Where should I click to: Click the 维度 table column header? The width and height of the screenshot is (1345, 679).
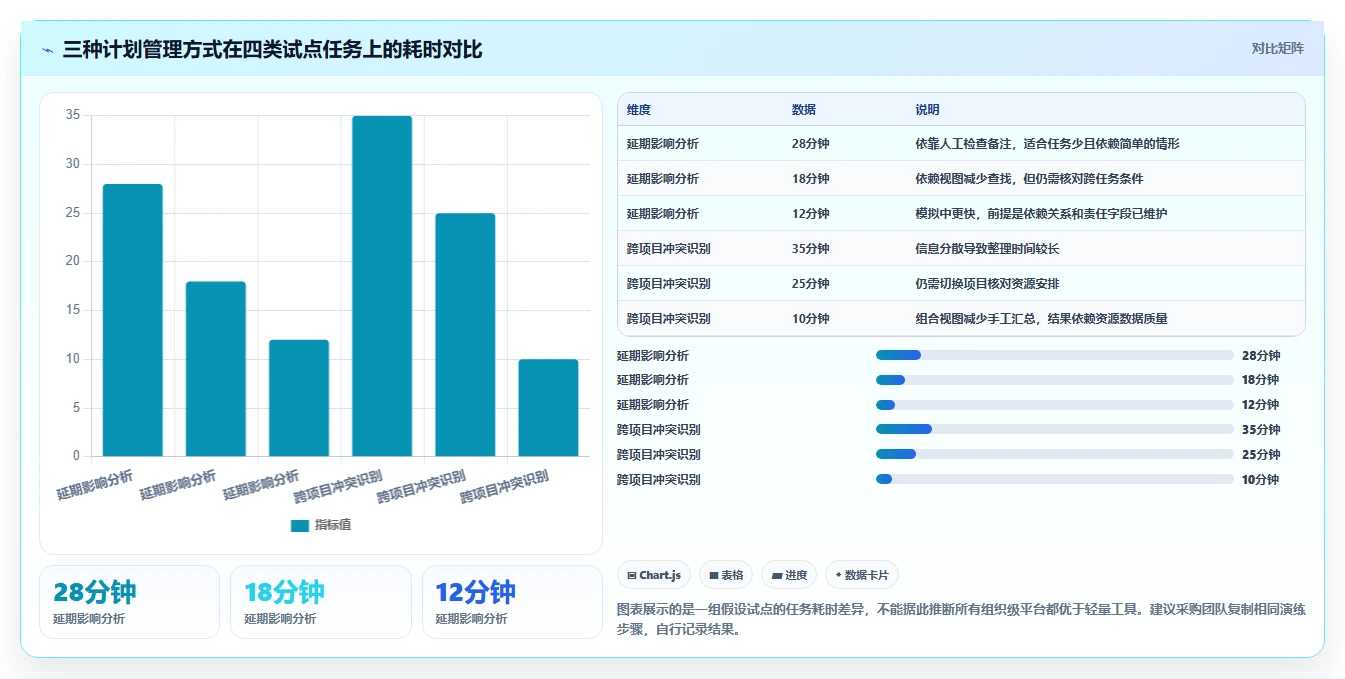tap(639, 110)
